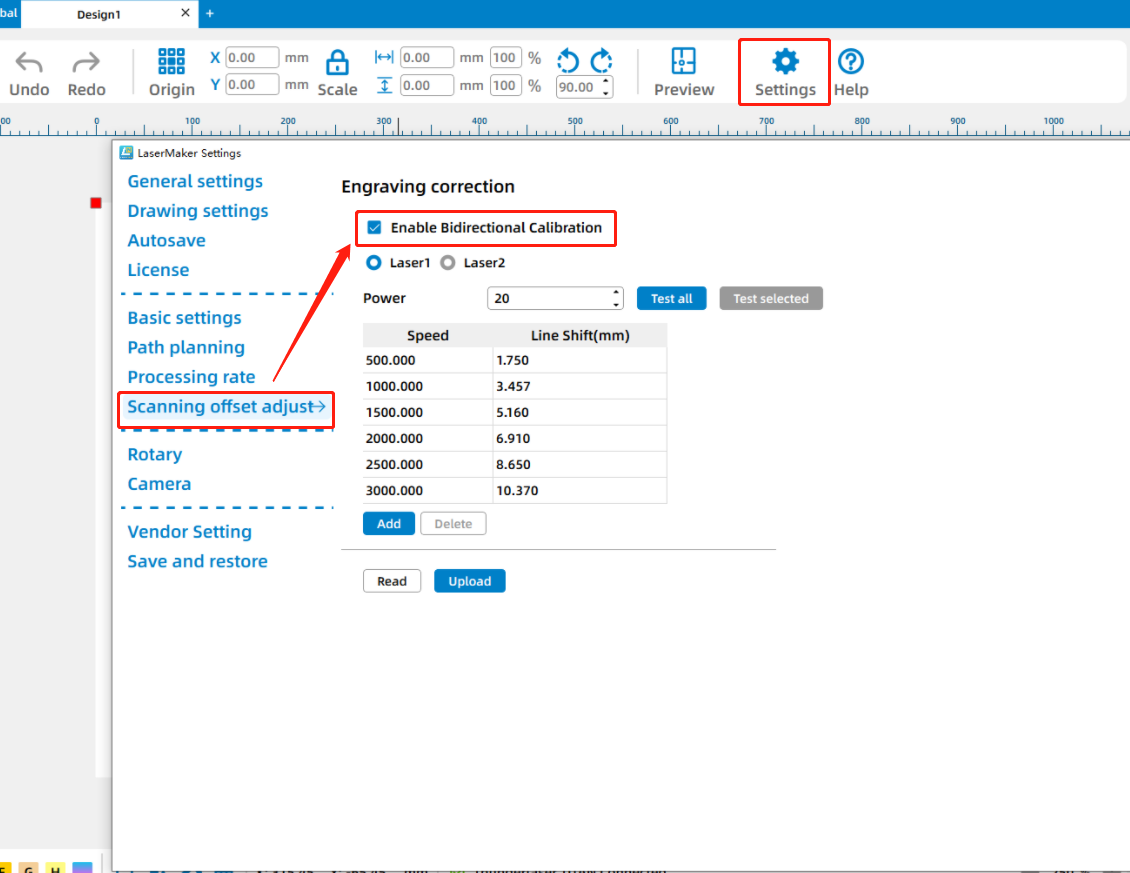Open General settings in the sidebar

[195, 181]
